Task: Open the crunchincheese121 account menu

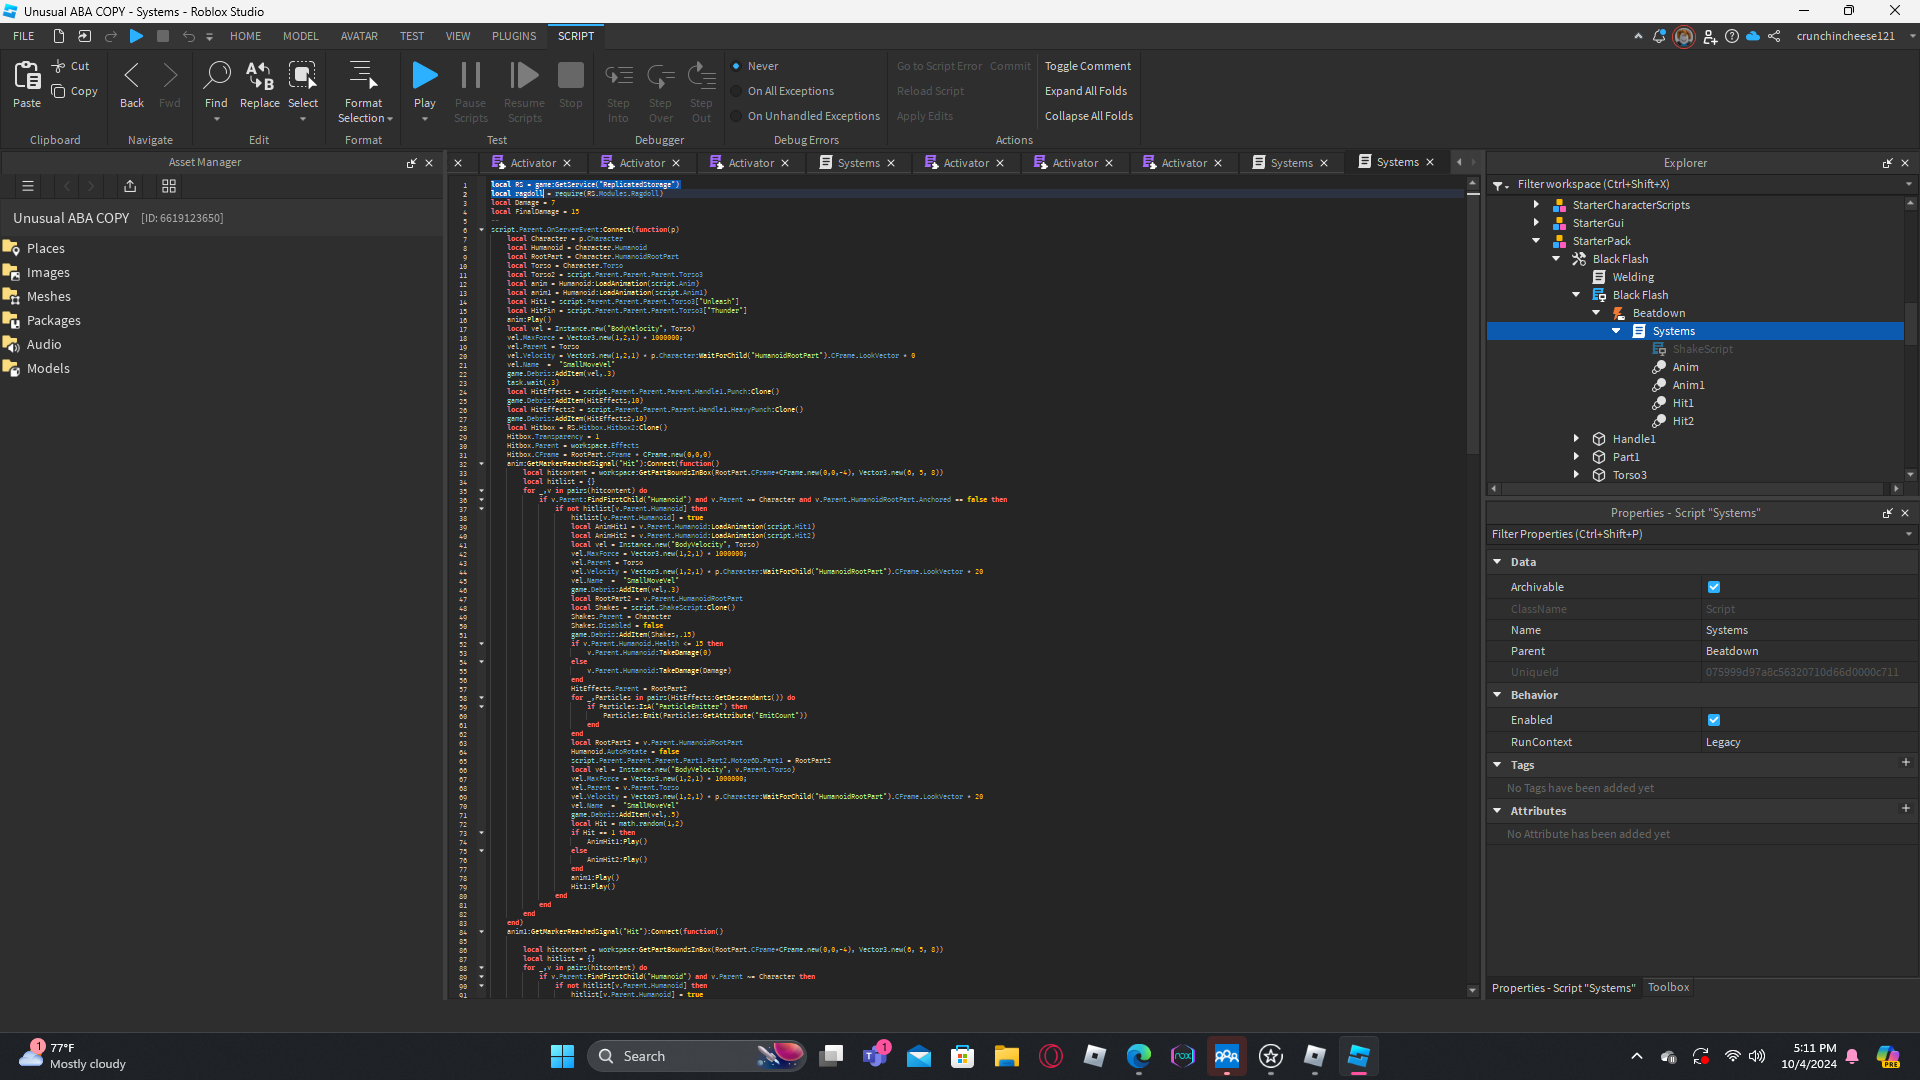Action: coord(1855,36)
